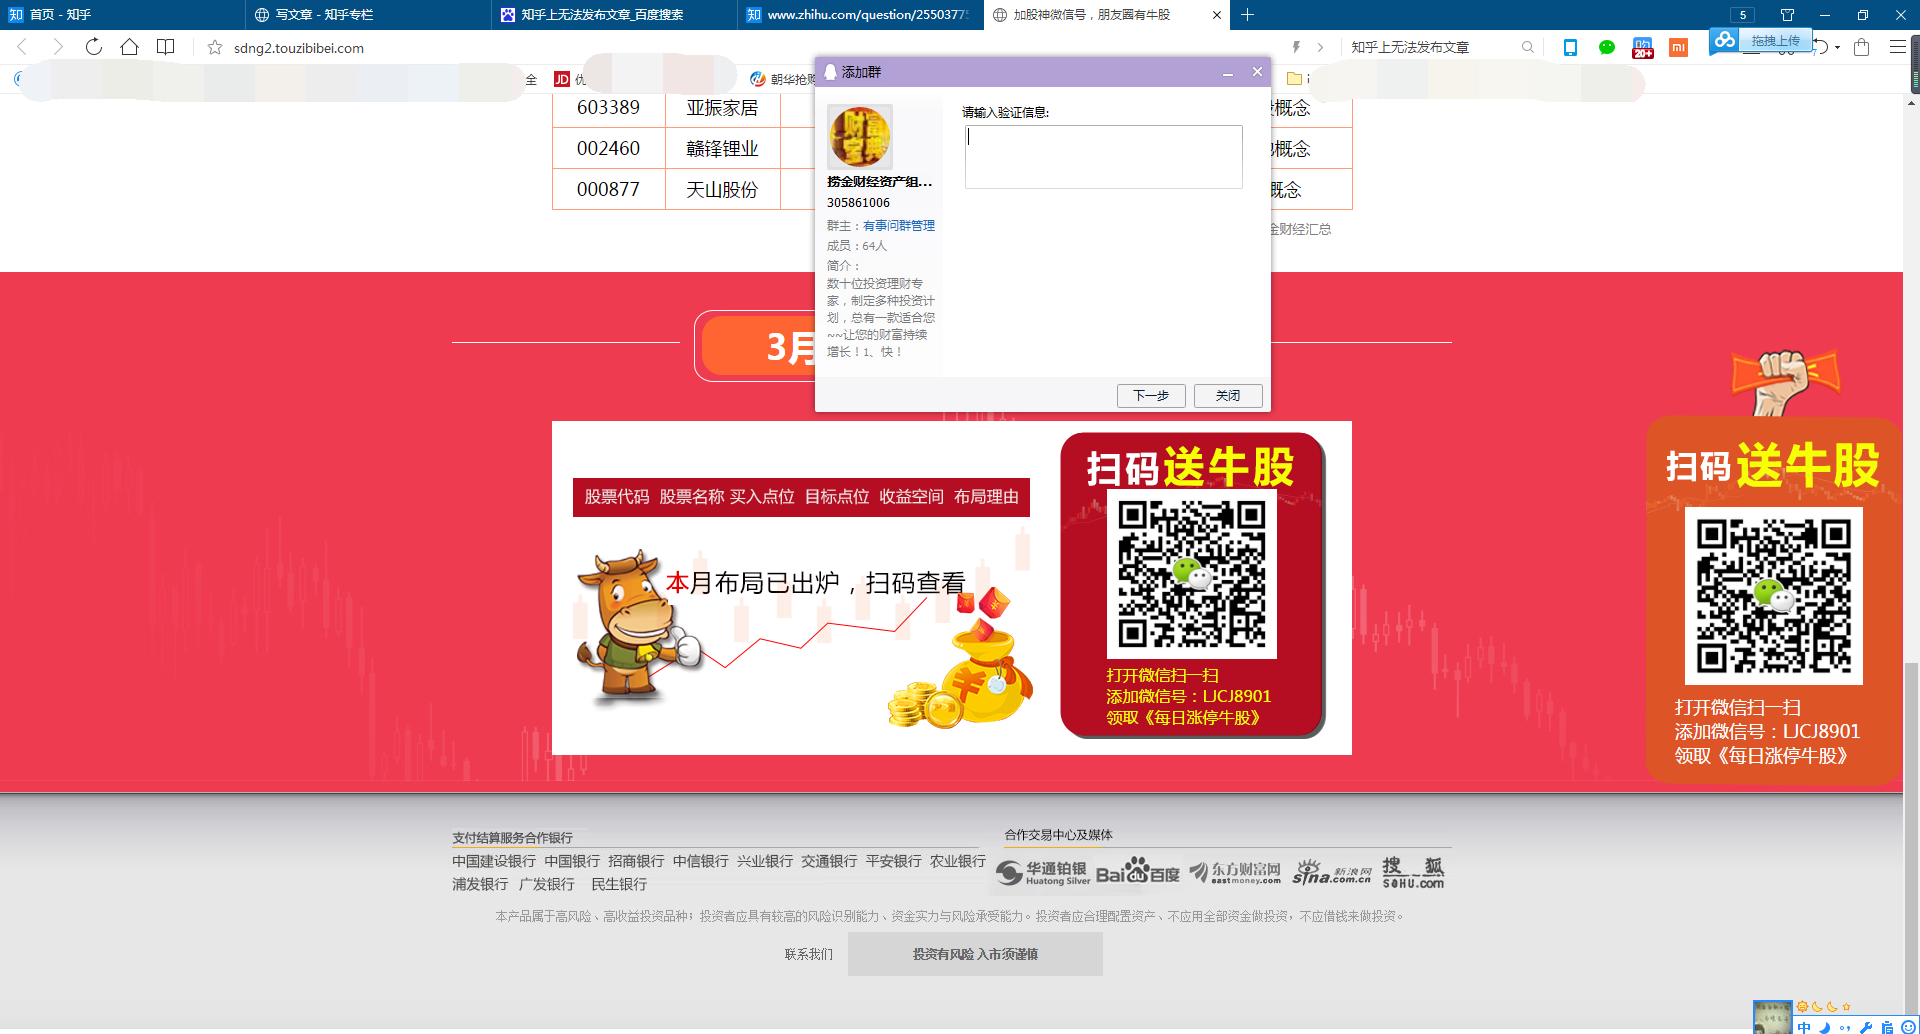Click the Baidu logo in partners
This screenshot has width=1920, height=1034.
coord(1138,873)
